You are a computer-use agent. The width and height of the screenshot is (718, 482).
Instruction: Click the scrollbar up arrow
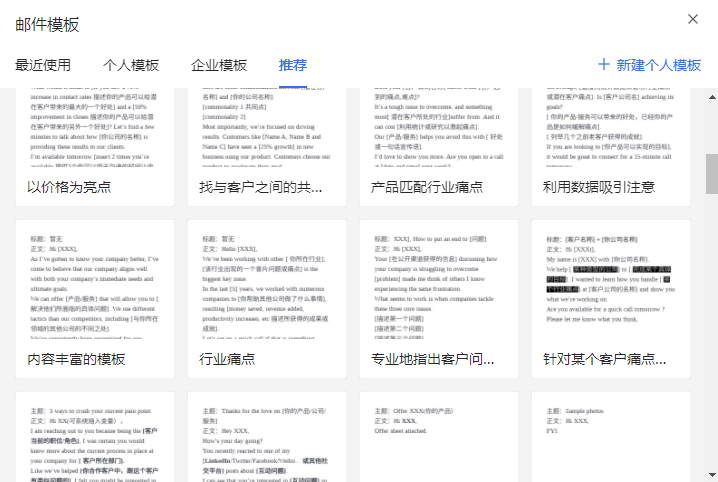[712, 97]
